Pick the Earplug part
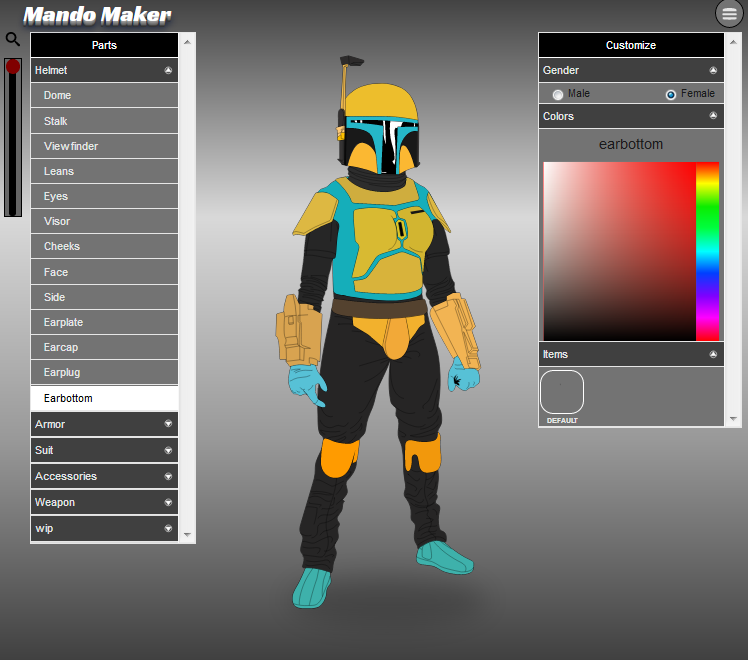This screenshot has height=660, width=748. (104, 372)
